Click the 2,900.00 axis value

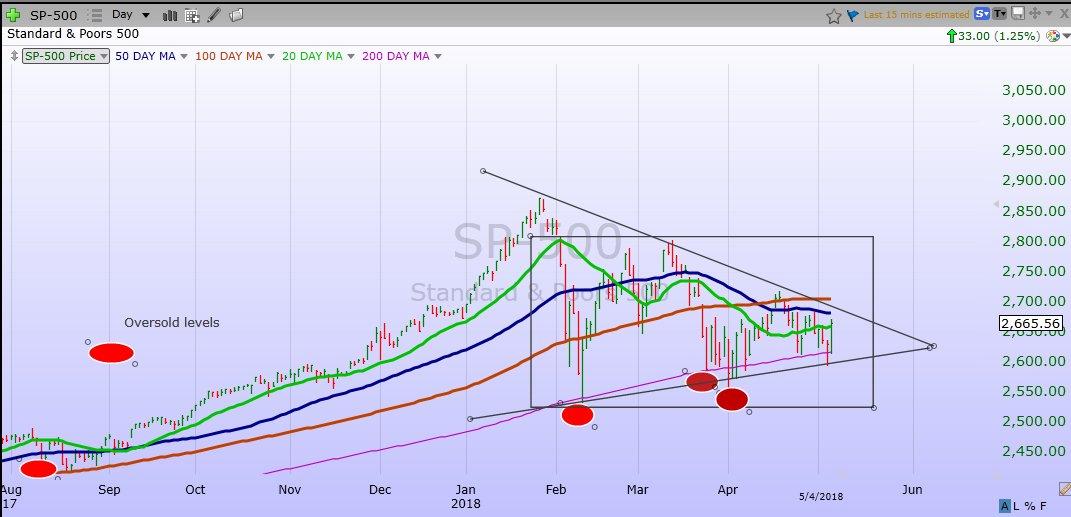point(1033,180)
